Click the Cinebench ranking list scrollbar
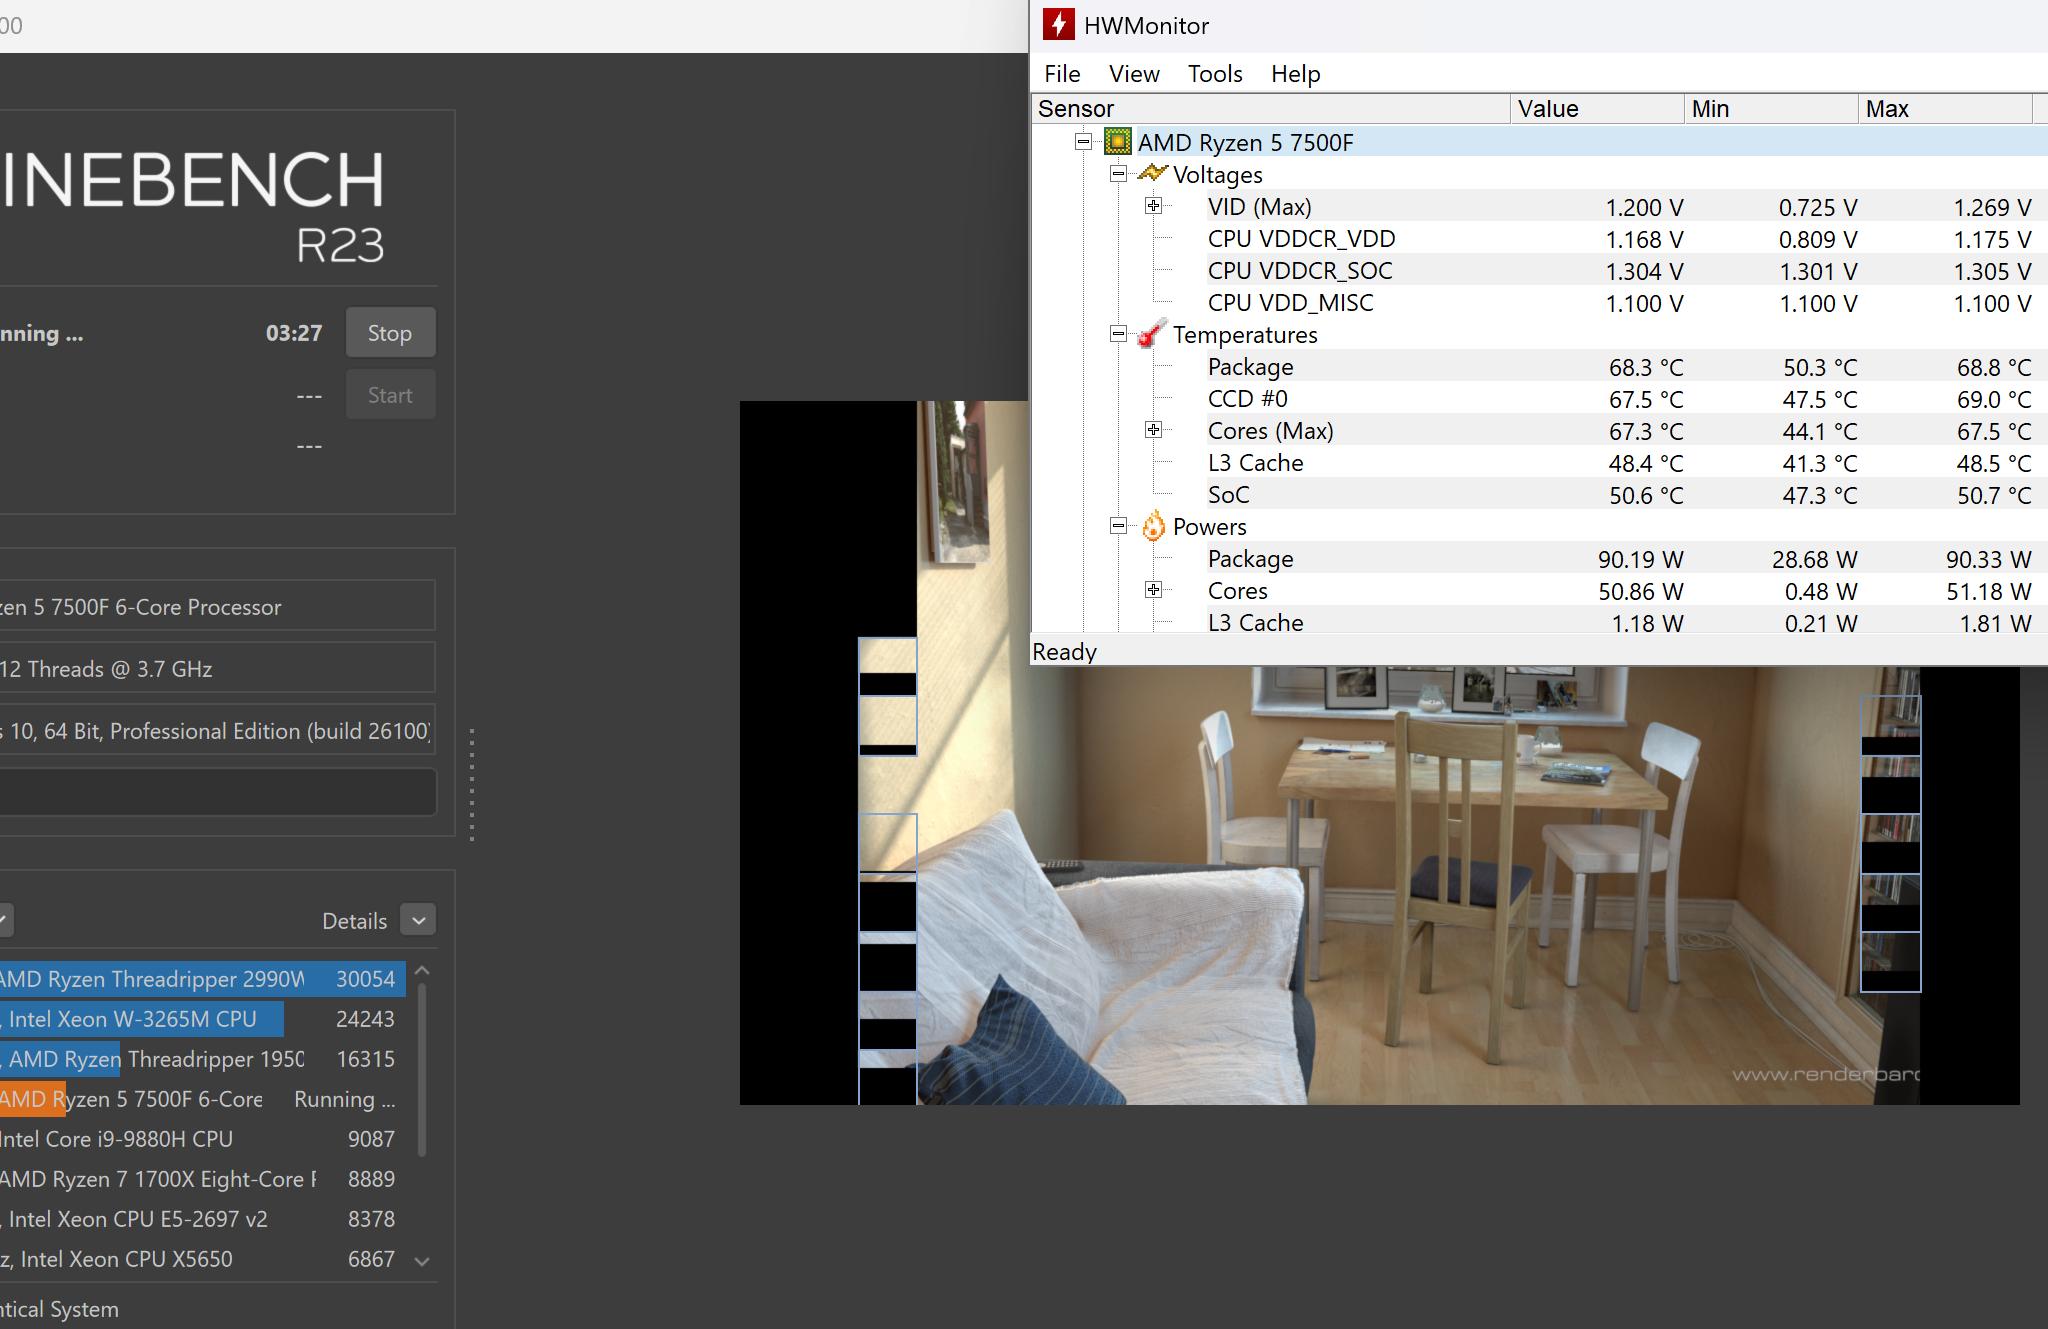This screenshot has width=2048, height=1329. [422, 1070]
